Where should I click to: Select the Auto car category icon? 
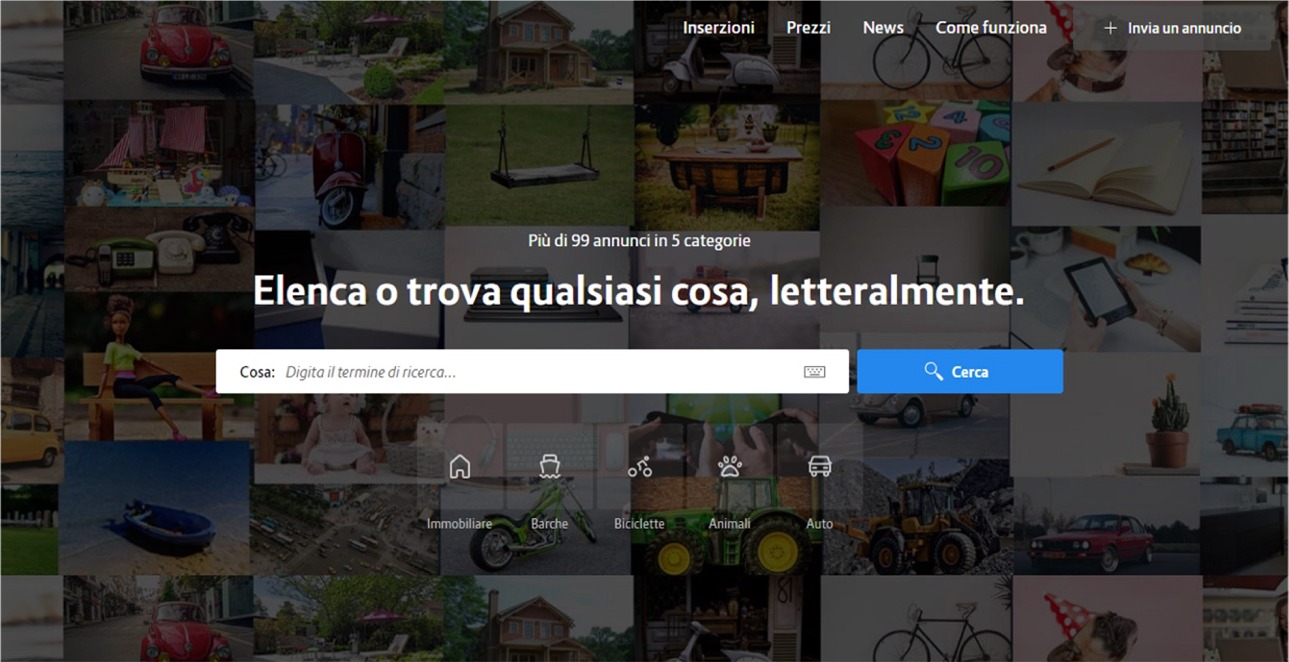820,466
